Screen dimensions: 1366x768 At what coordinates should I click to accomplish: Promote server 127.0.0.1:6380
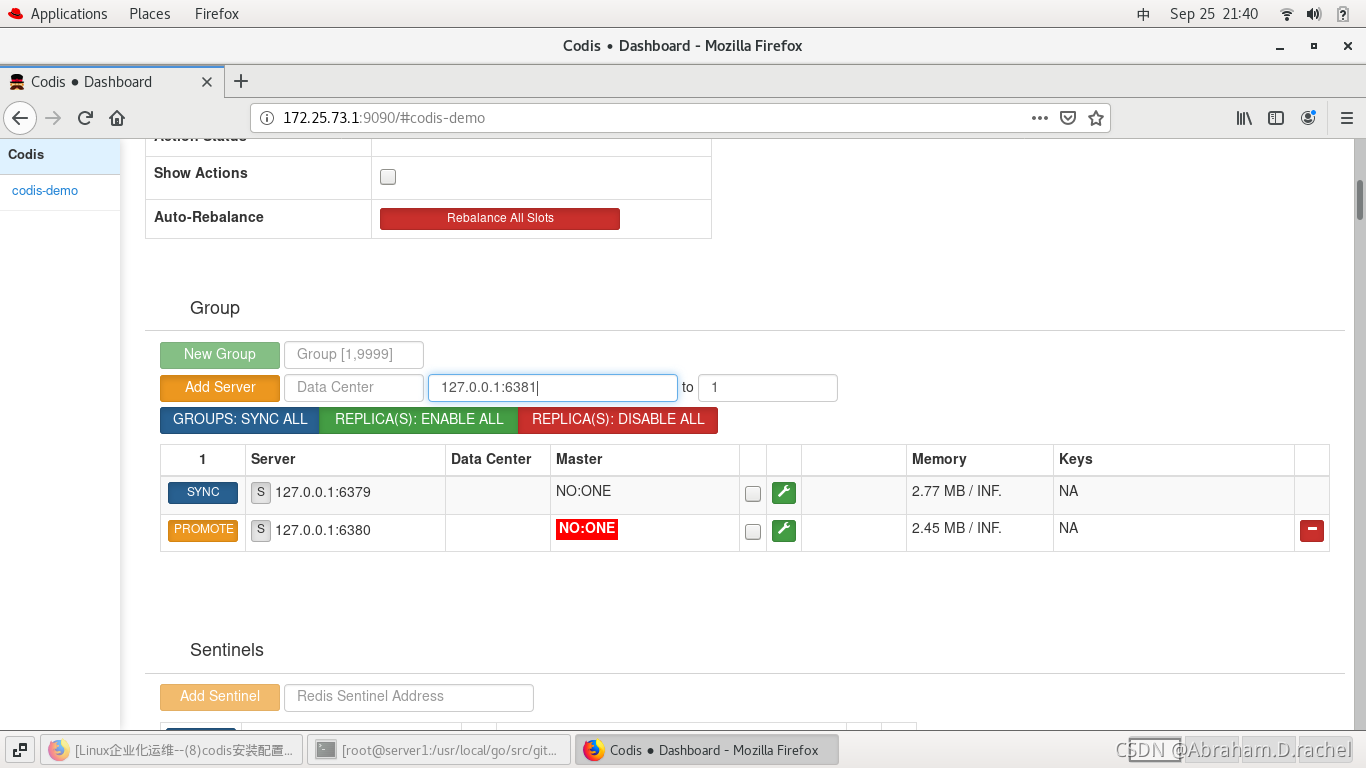[203, 529]
